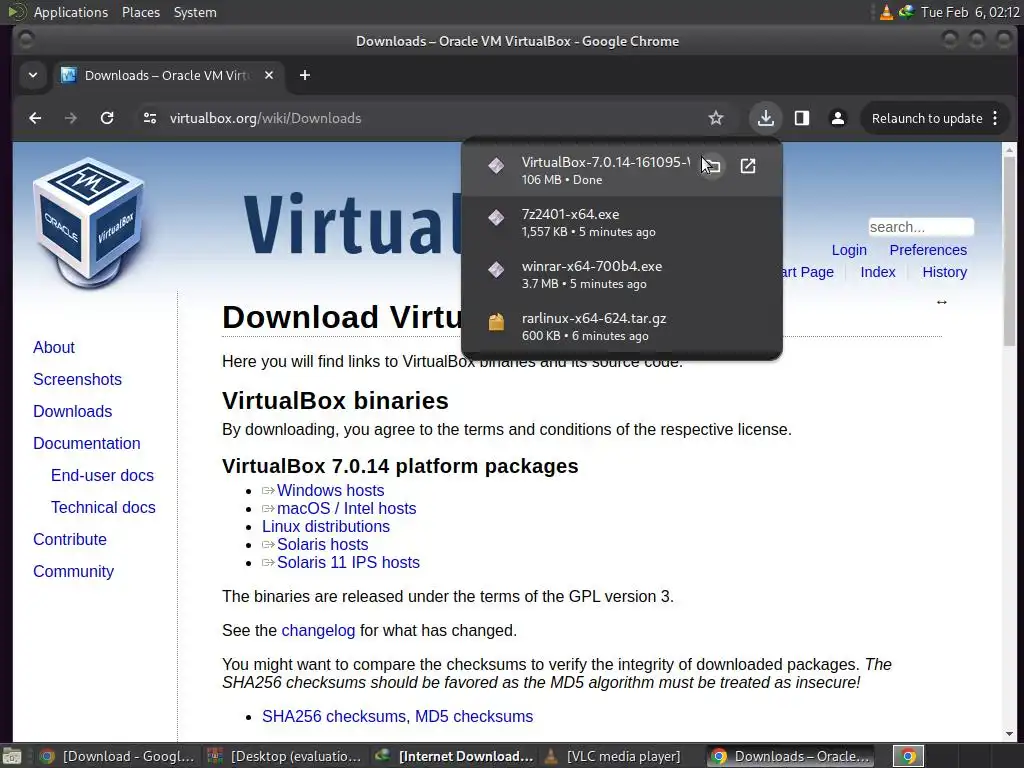Open the changelog link

pos(318,630)
